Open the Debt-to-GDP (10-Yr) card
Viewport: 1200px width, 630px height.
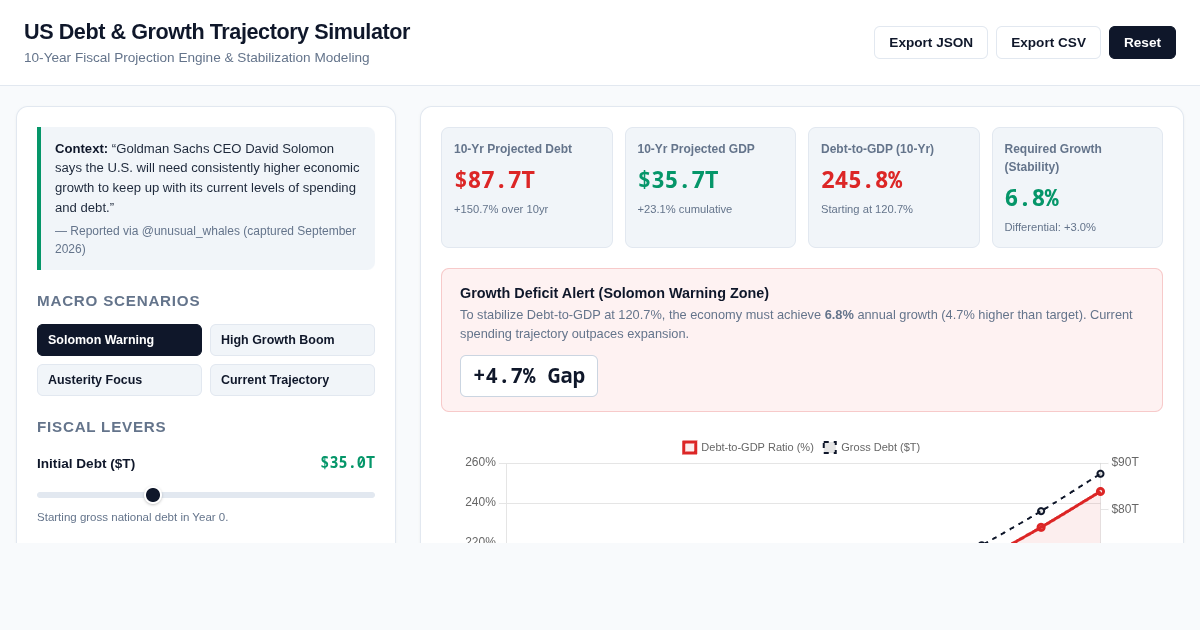pyautogui.click(x=894, y=187)
